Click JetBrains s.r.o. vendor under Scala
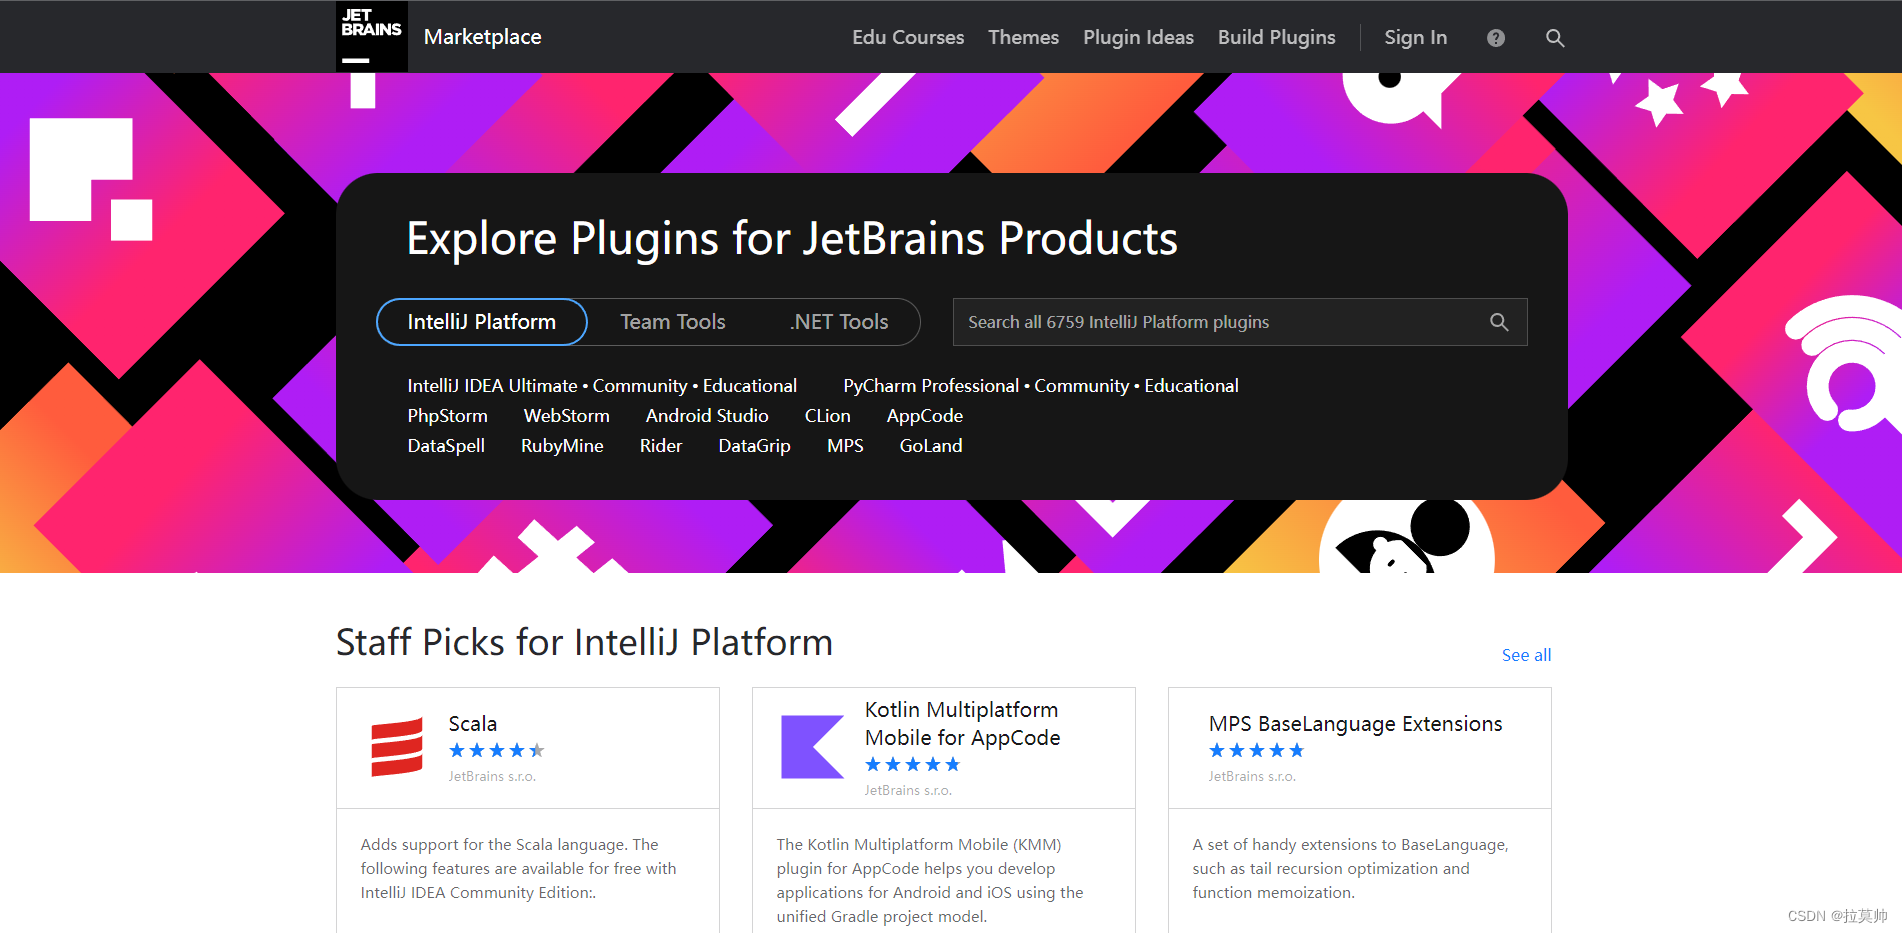 492,776
